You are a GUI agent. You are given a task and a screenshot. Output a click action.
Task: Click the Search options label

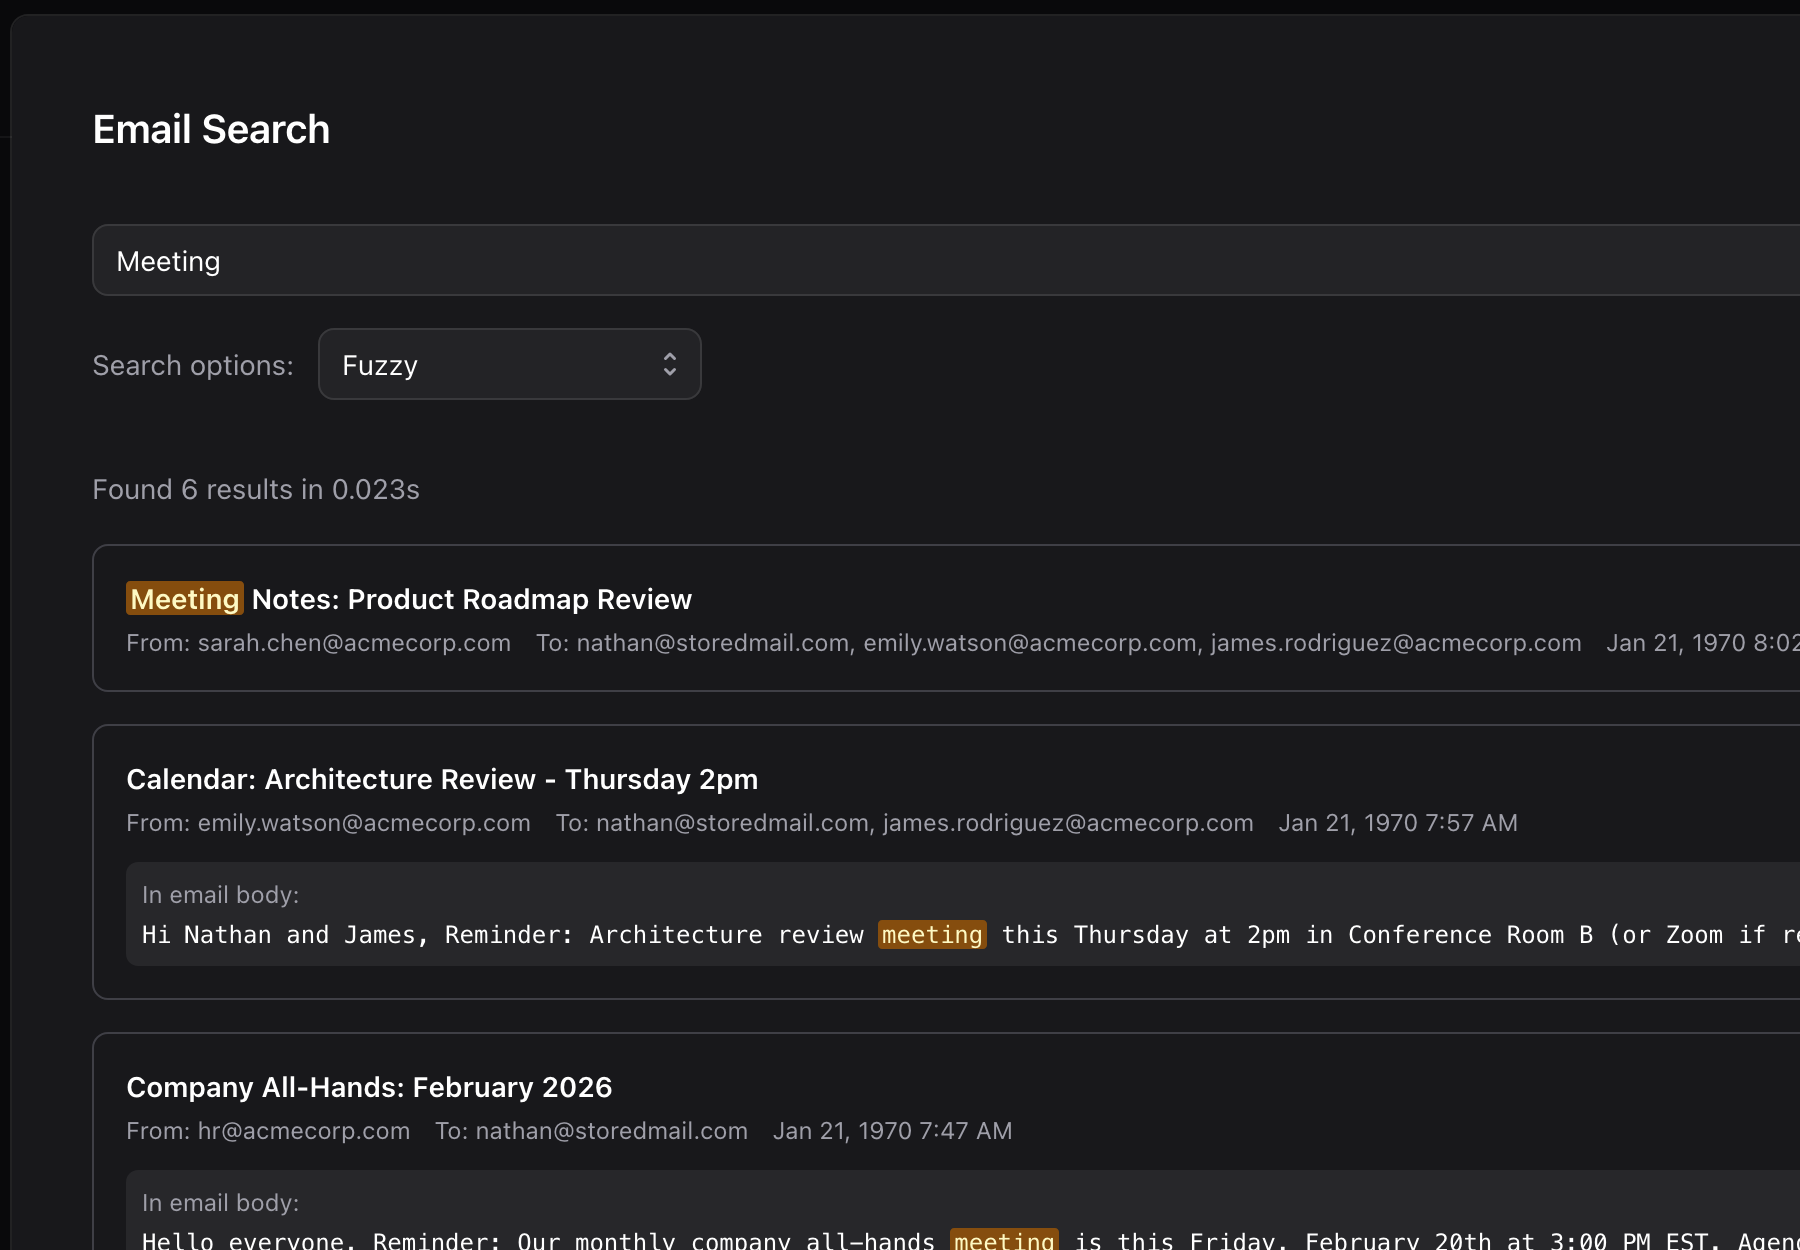(193, 366)
